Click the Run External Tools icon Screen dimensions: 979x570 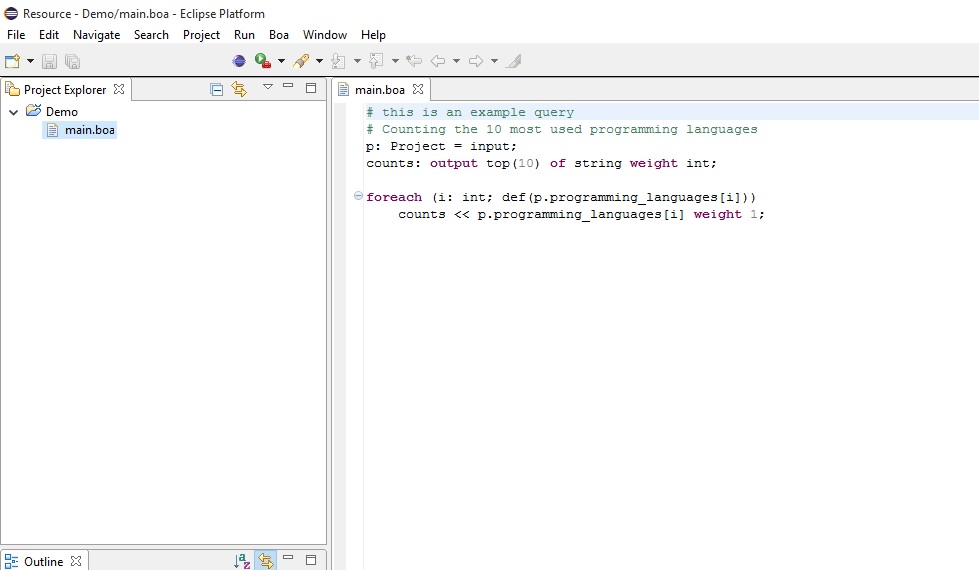pos(263,61)
